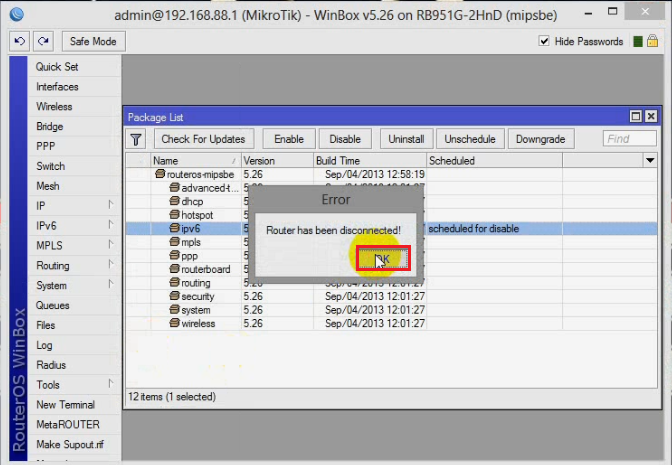
Task: Click the Enable button
Action: click(x=289, y=139)
